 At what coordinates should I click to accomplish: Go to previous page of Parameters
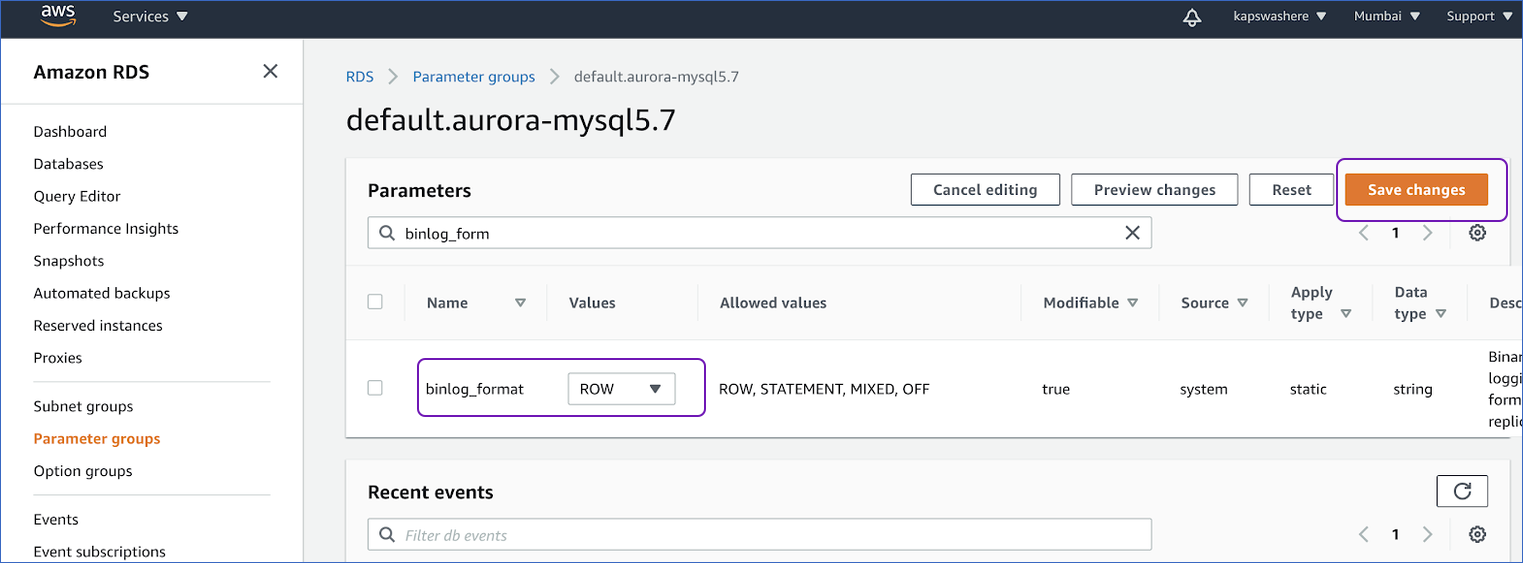[x=1364, y=233]
